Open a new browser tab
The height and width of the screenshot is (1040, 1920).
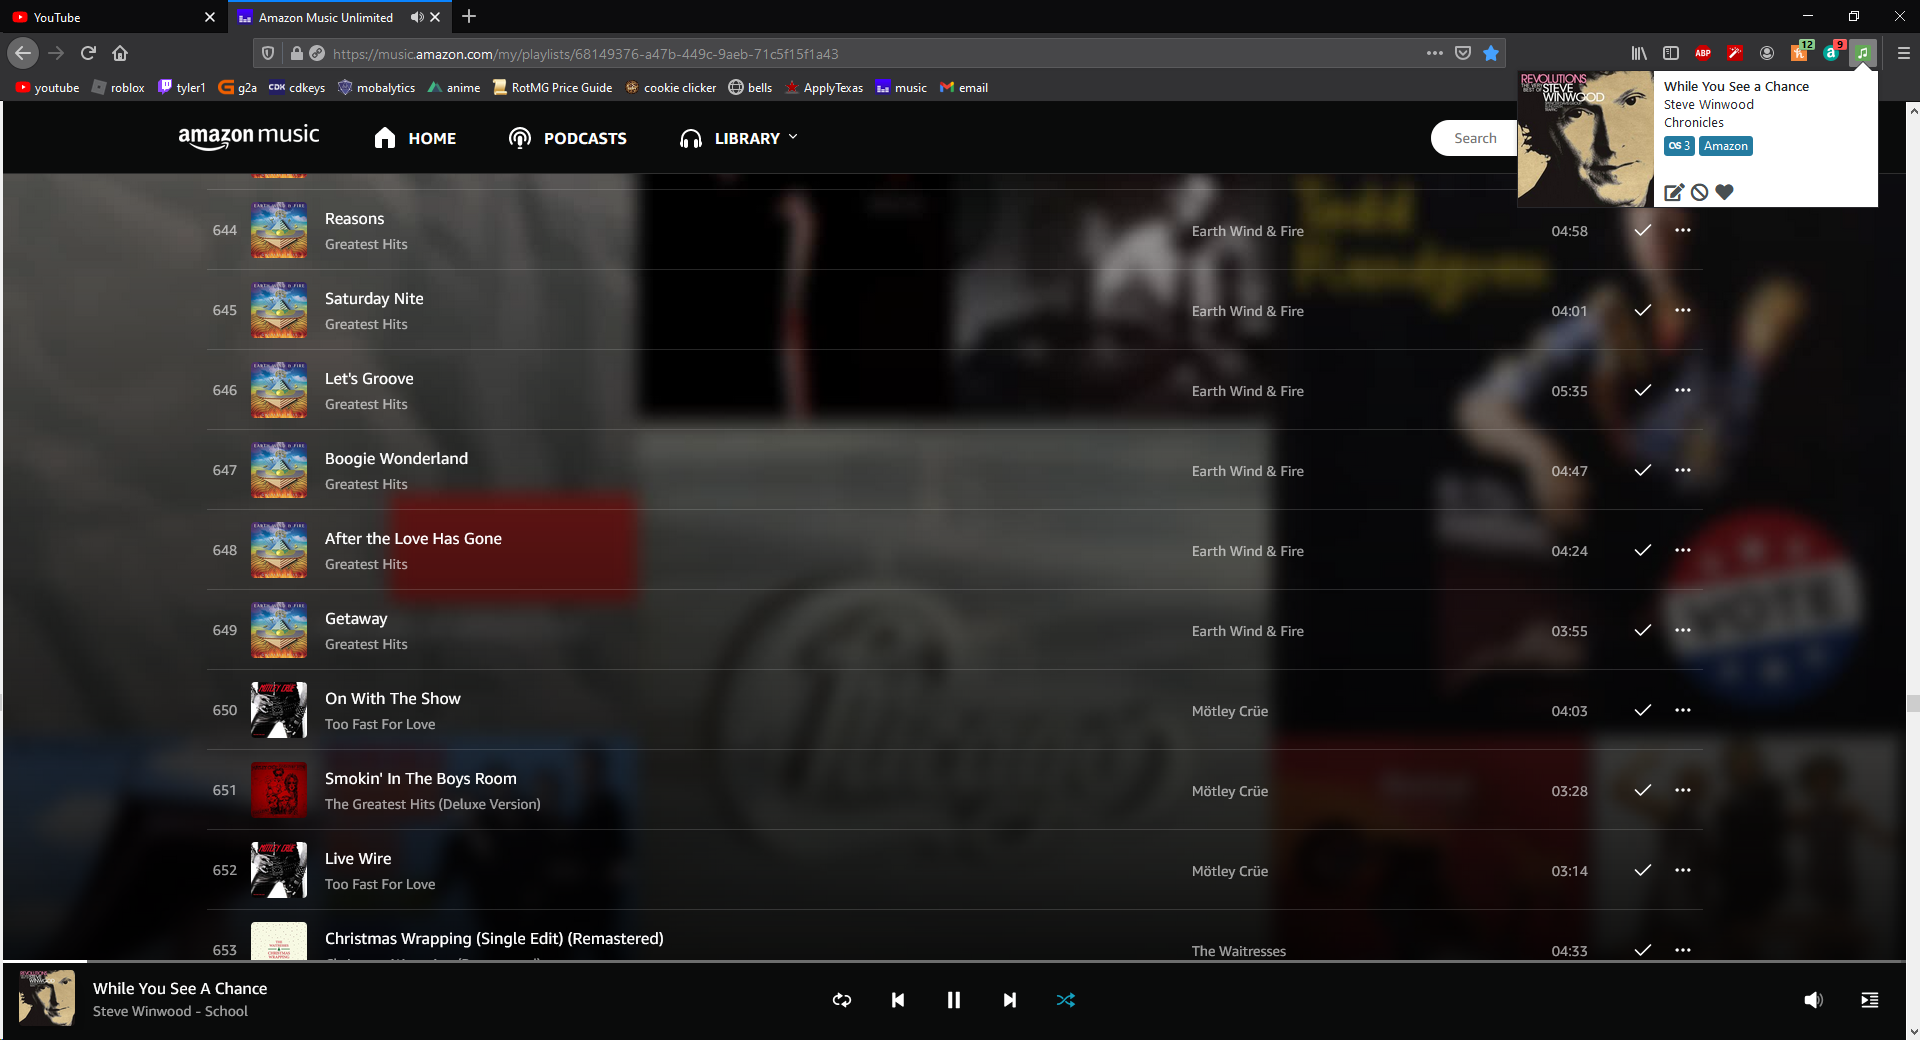(469, 16)
